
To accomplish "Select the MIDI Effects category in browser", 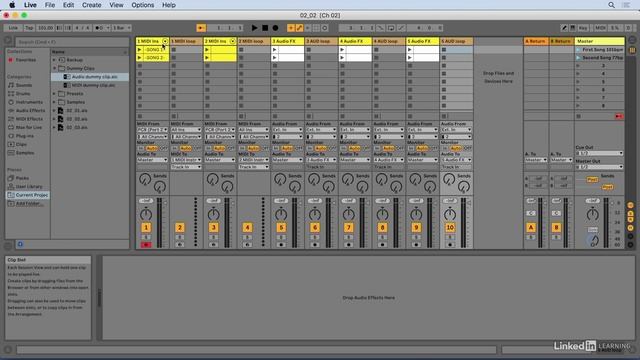I will pyautogui.click(x=29, y=119).
